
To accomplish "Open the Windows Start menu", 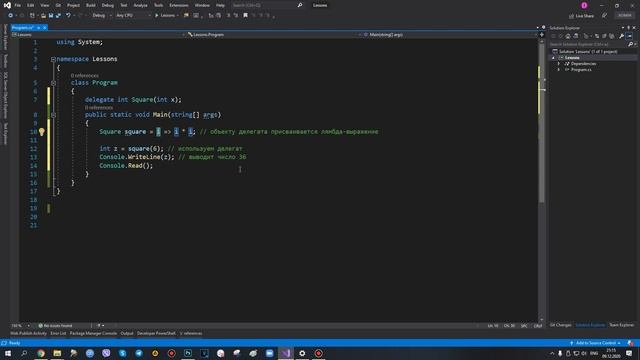I will tap(8, 353).
